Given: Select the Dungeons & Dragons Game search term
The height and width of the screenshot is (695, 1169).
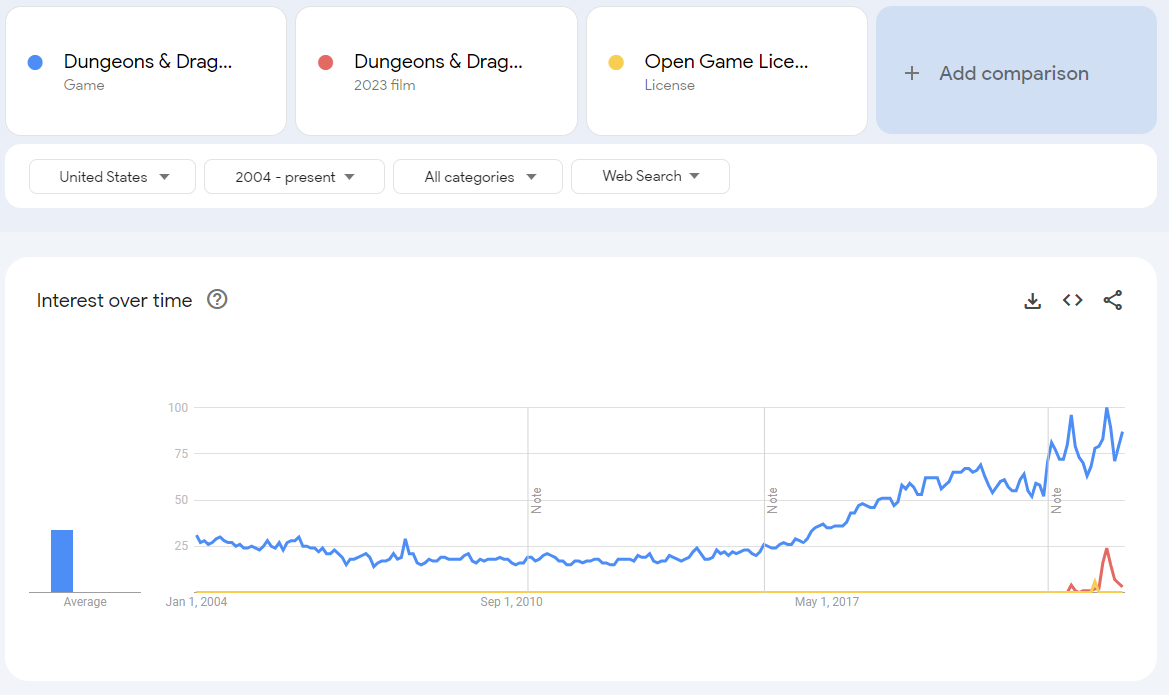Looking at the screenshot, I should pyautogui.click(x=148, y=62).
